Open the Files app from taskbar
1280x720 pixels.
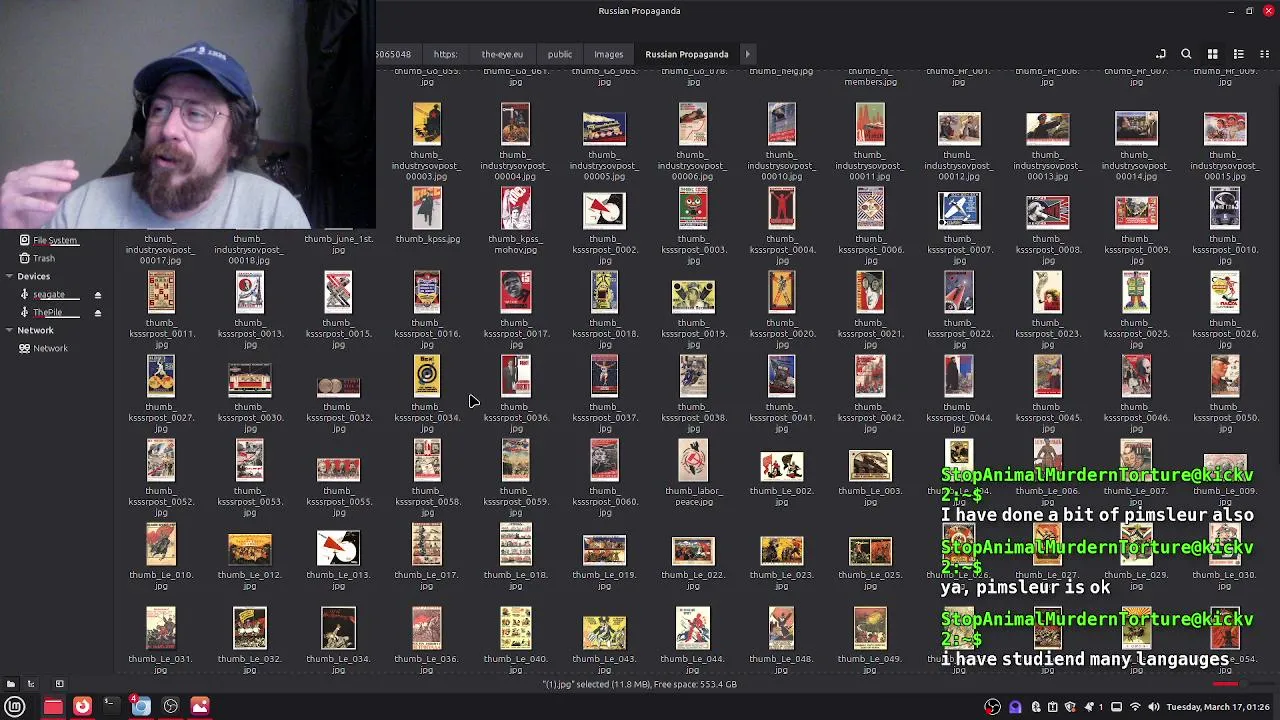(x=53, y=706)
